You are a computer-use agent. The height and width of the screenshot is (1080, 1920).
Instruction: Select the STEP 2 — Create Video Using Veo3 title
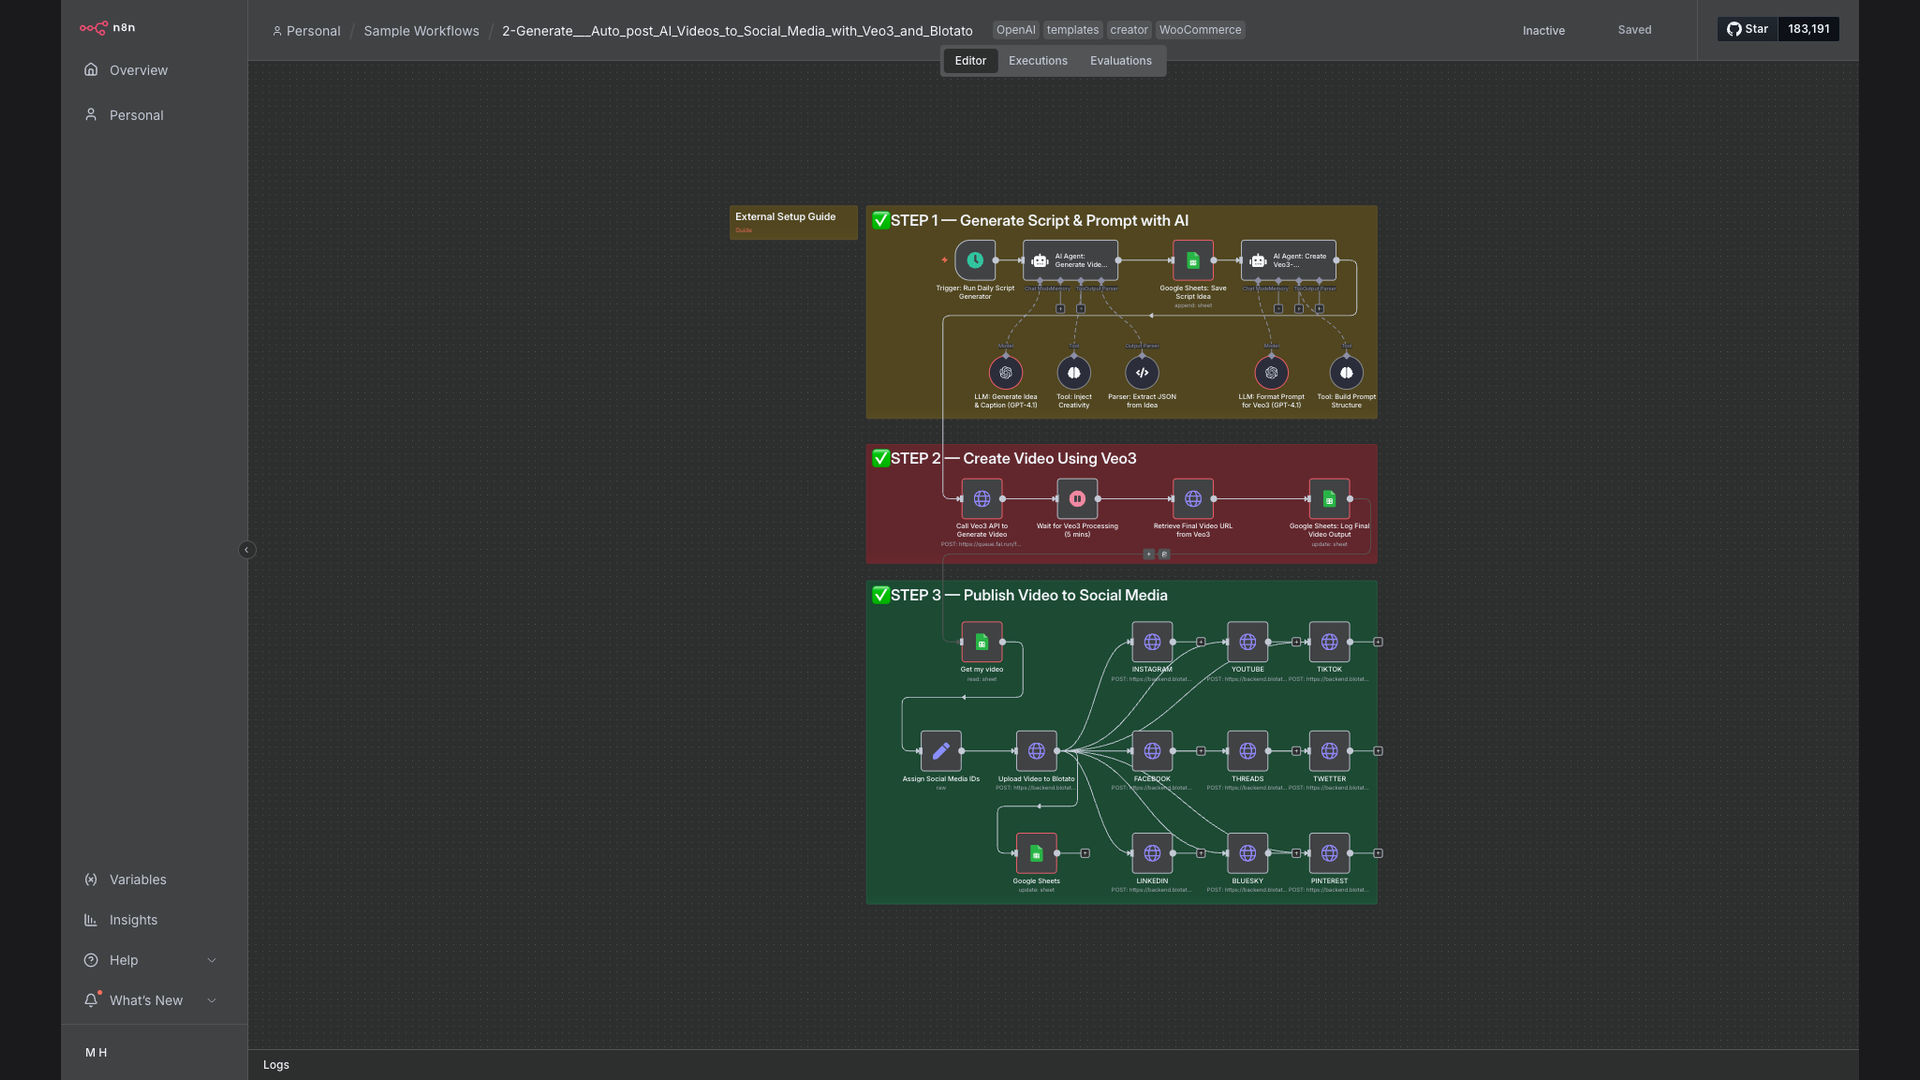pos(1004,459)
